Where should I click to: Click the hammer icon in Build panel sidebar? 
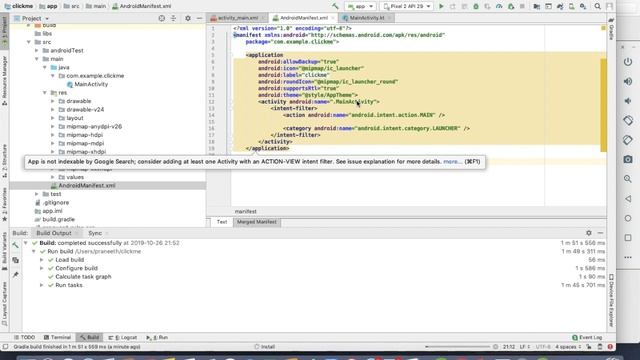coord(16,245)
